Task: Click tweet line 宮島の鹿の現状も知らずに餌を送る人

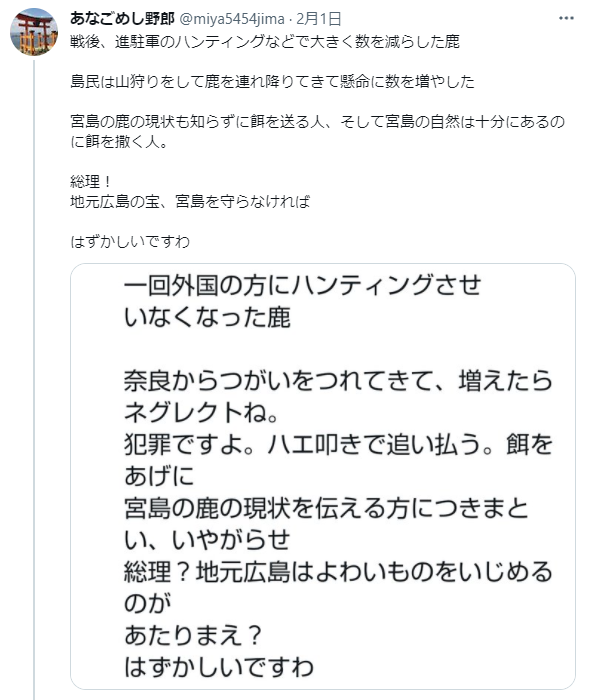Action: (x=317, y=122)
